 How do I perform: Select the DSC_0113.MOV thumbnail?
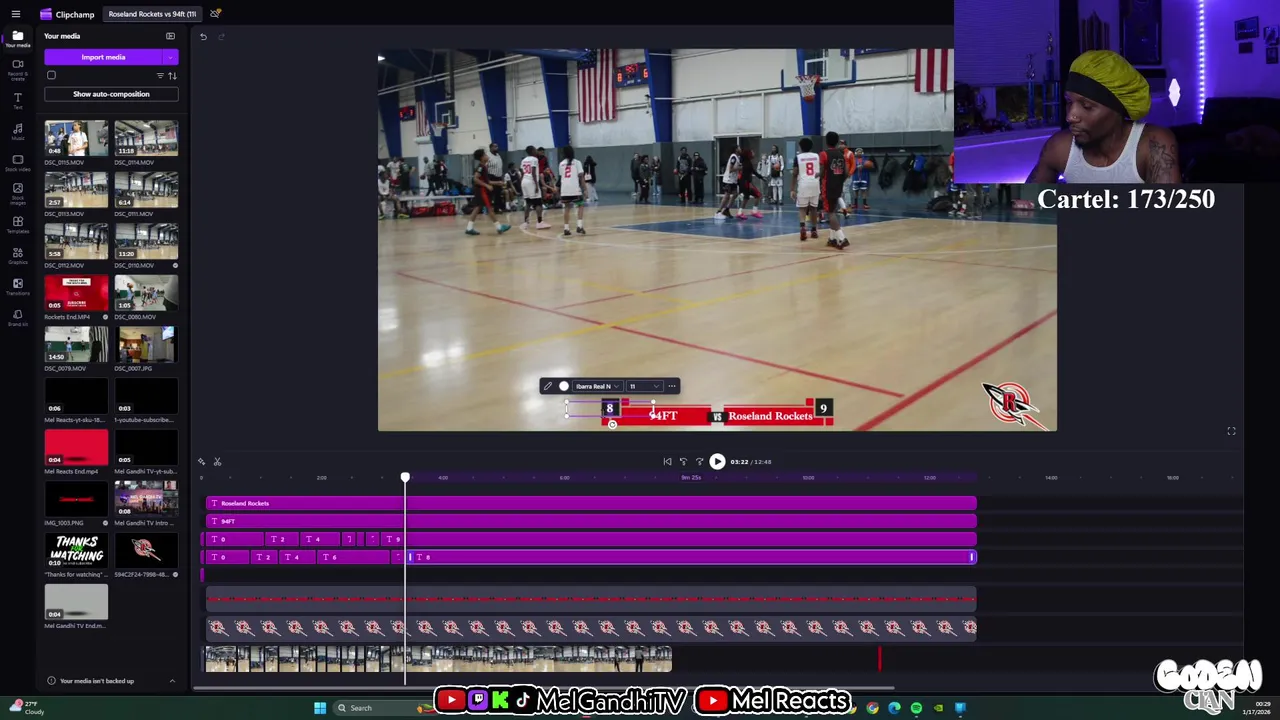pyautogui.click(x=76, y=190)
